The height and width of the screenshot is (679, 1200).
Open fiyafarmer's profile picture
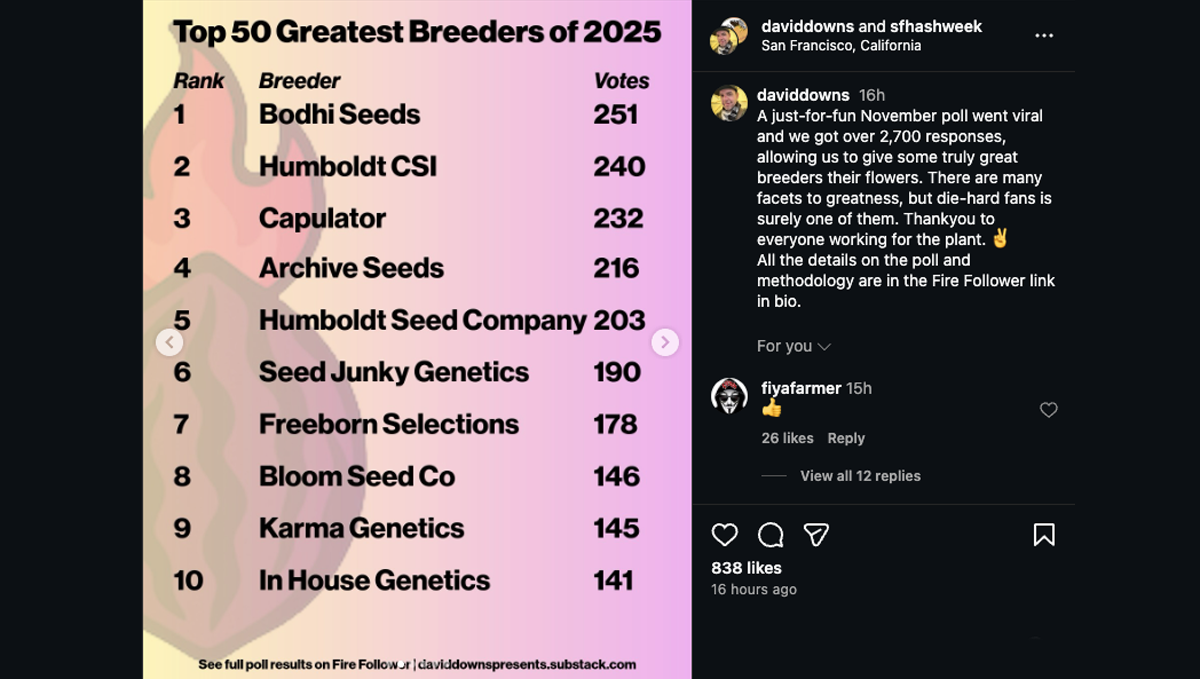coord(729,397)
